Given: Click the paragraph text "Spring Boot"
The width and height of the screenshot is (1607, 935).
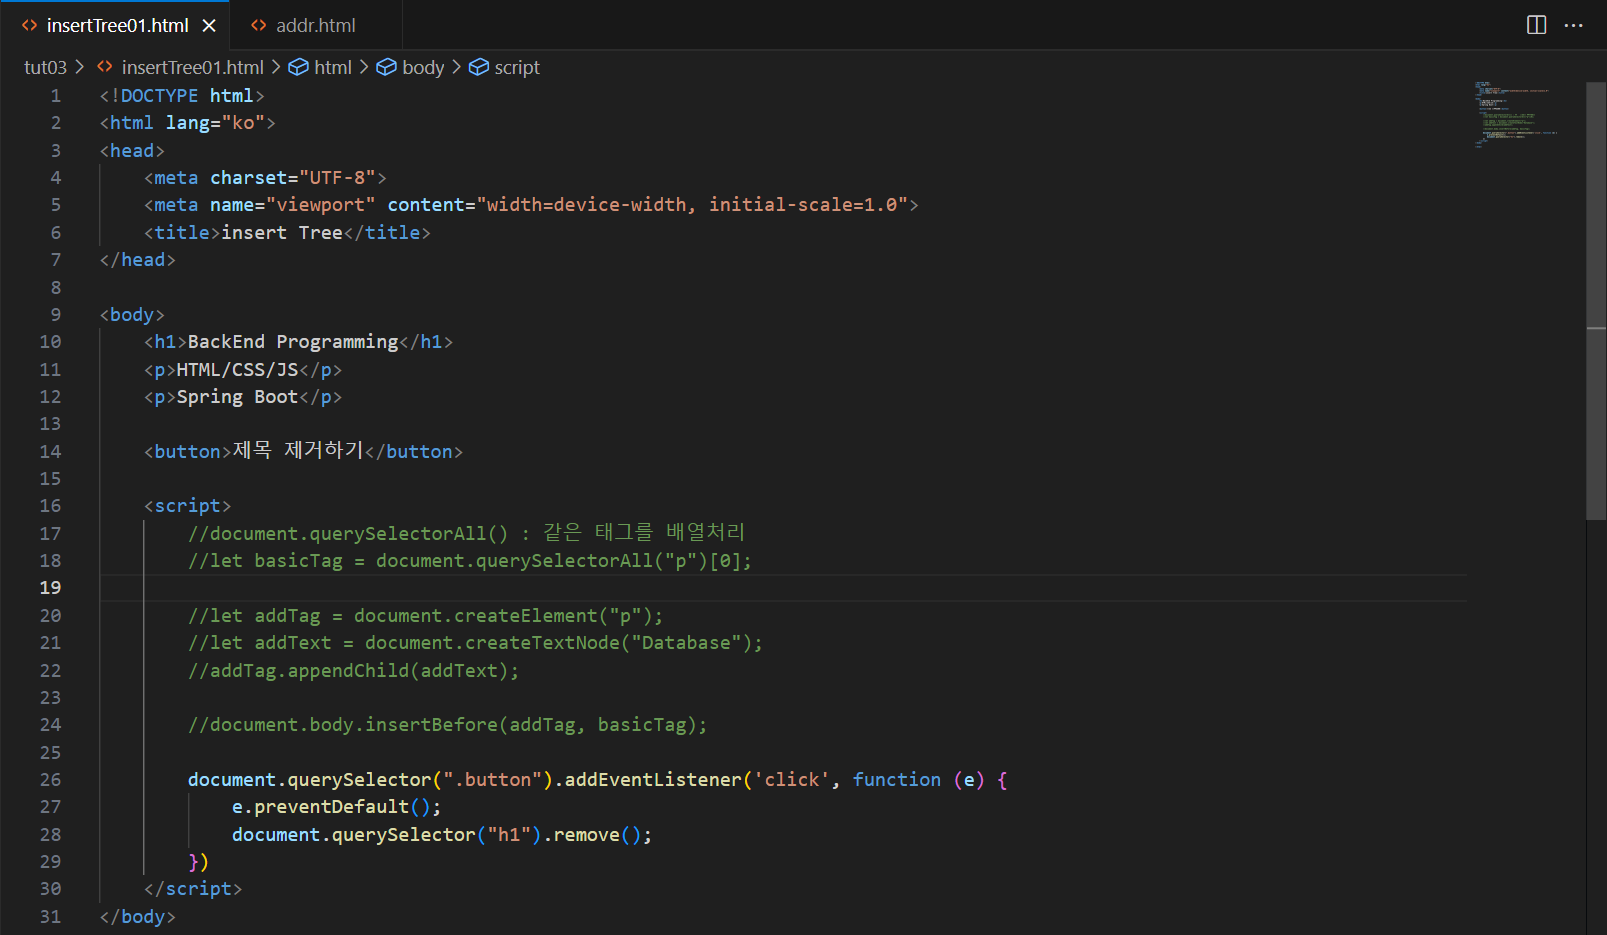Looking at the screenshot, I should (x=238, y=397).
